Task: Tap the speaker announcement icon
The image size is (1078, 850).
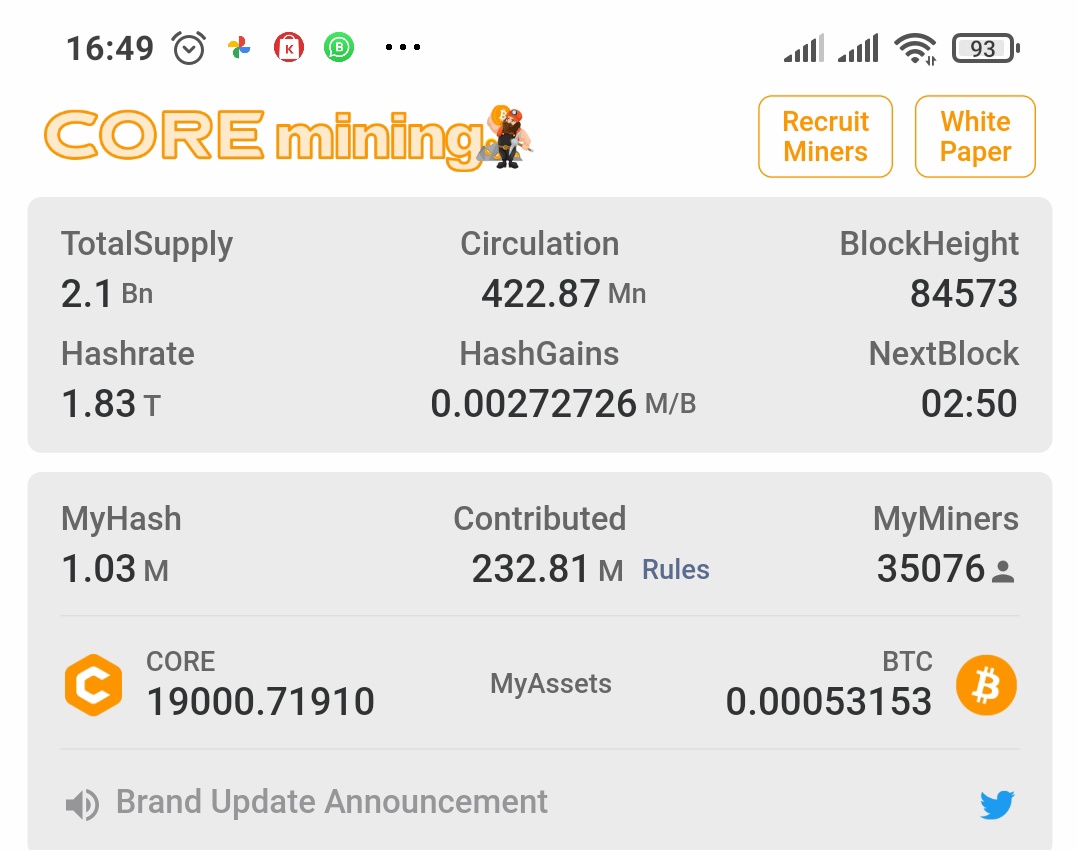Action: 82,804
